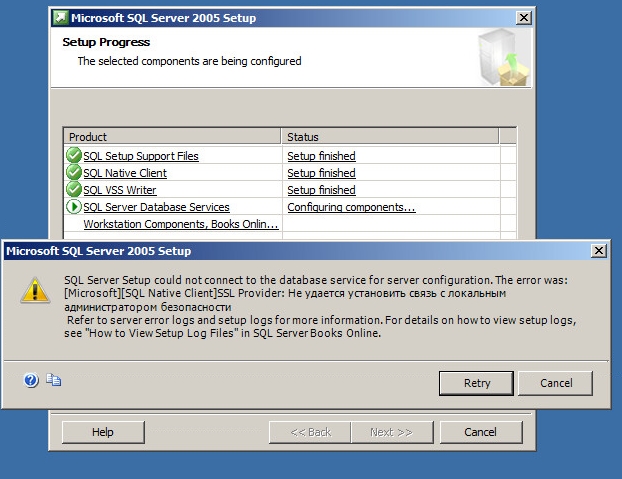622x479 pixels.
Task: Open the SQL Setup Support Files link
Action: 140,156
